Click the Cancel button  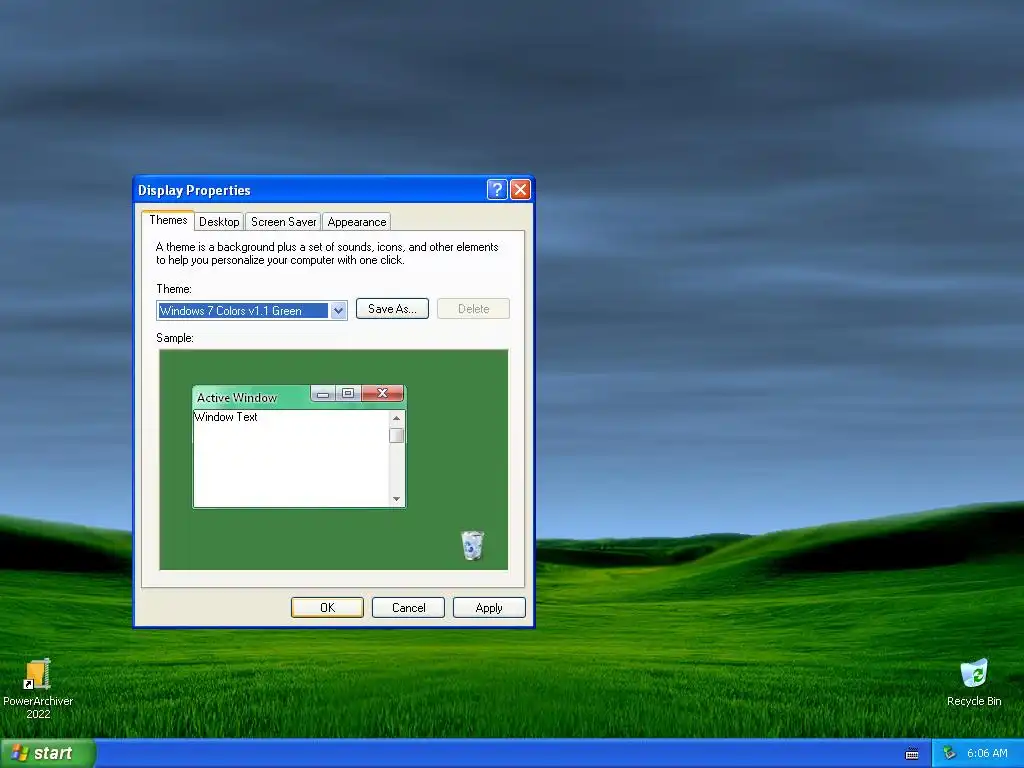[408, 607]
